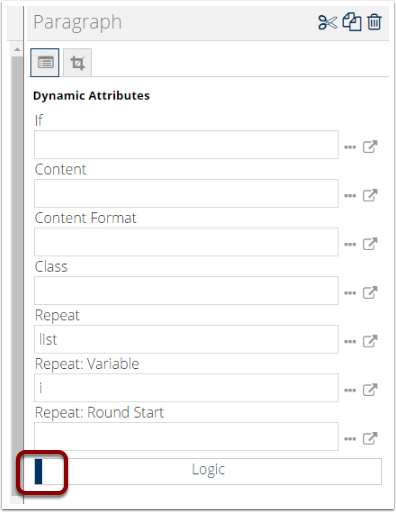Click the panel scrollbar up arrow
The image size is (396, 512).
tap(17, 50)
